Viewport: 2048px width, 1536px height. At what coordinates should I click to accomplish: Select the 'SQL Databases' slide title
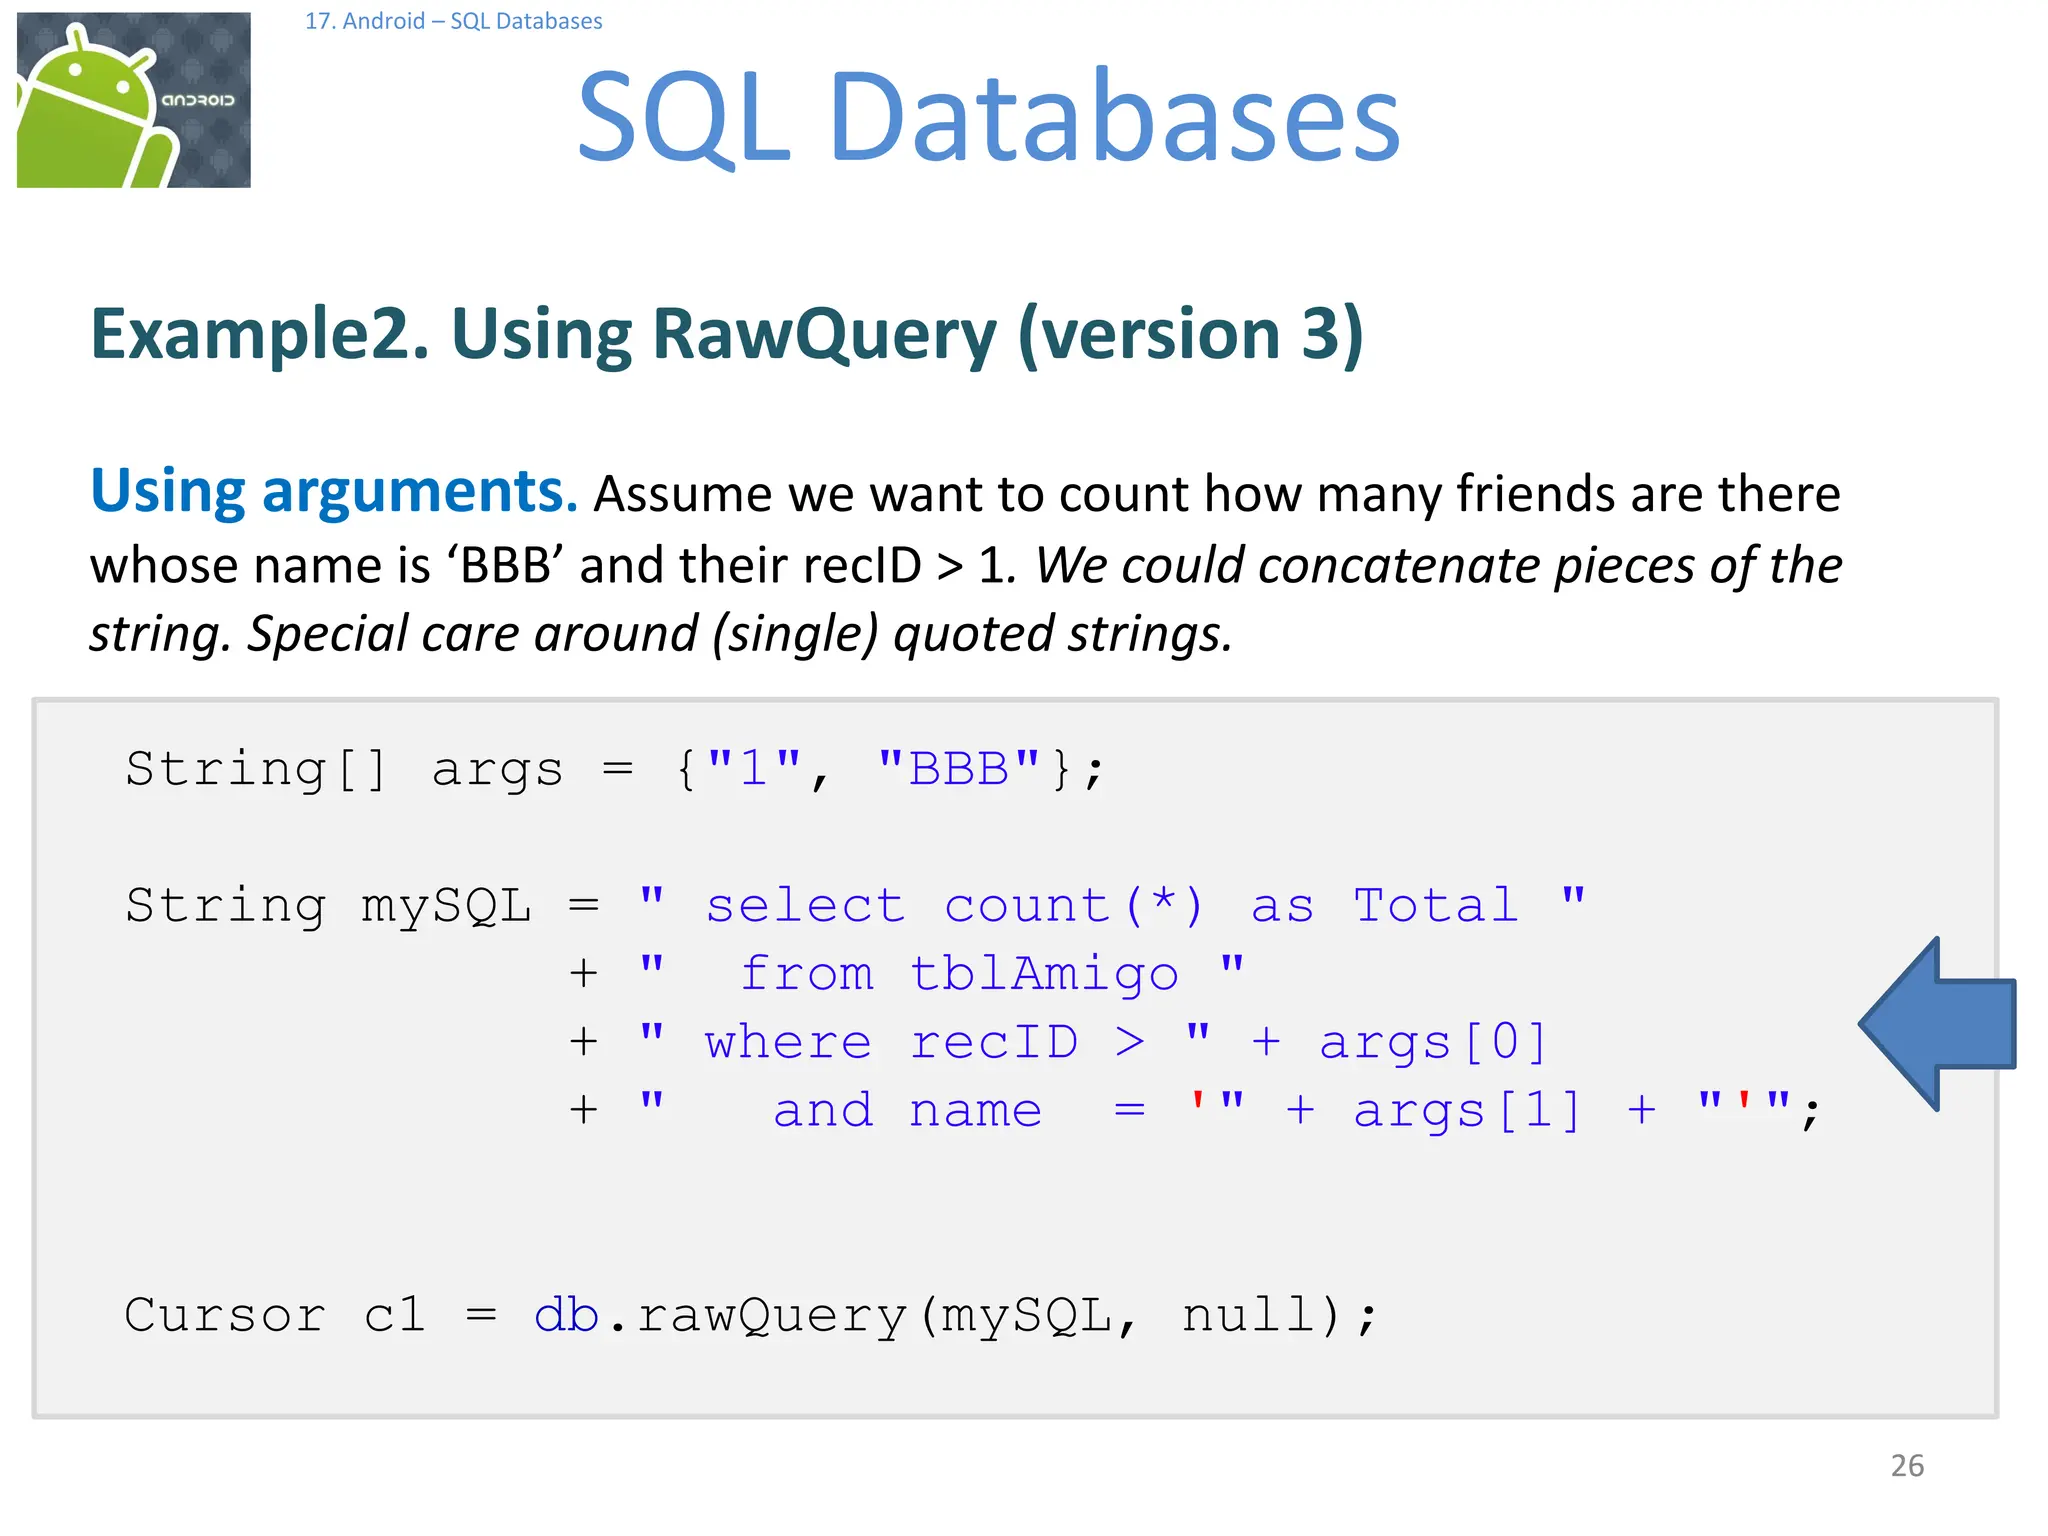point(988,116)
